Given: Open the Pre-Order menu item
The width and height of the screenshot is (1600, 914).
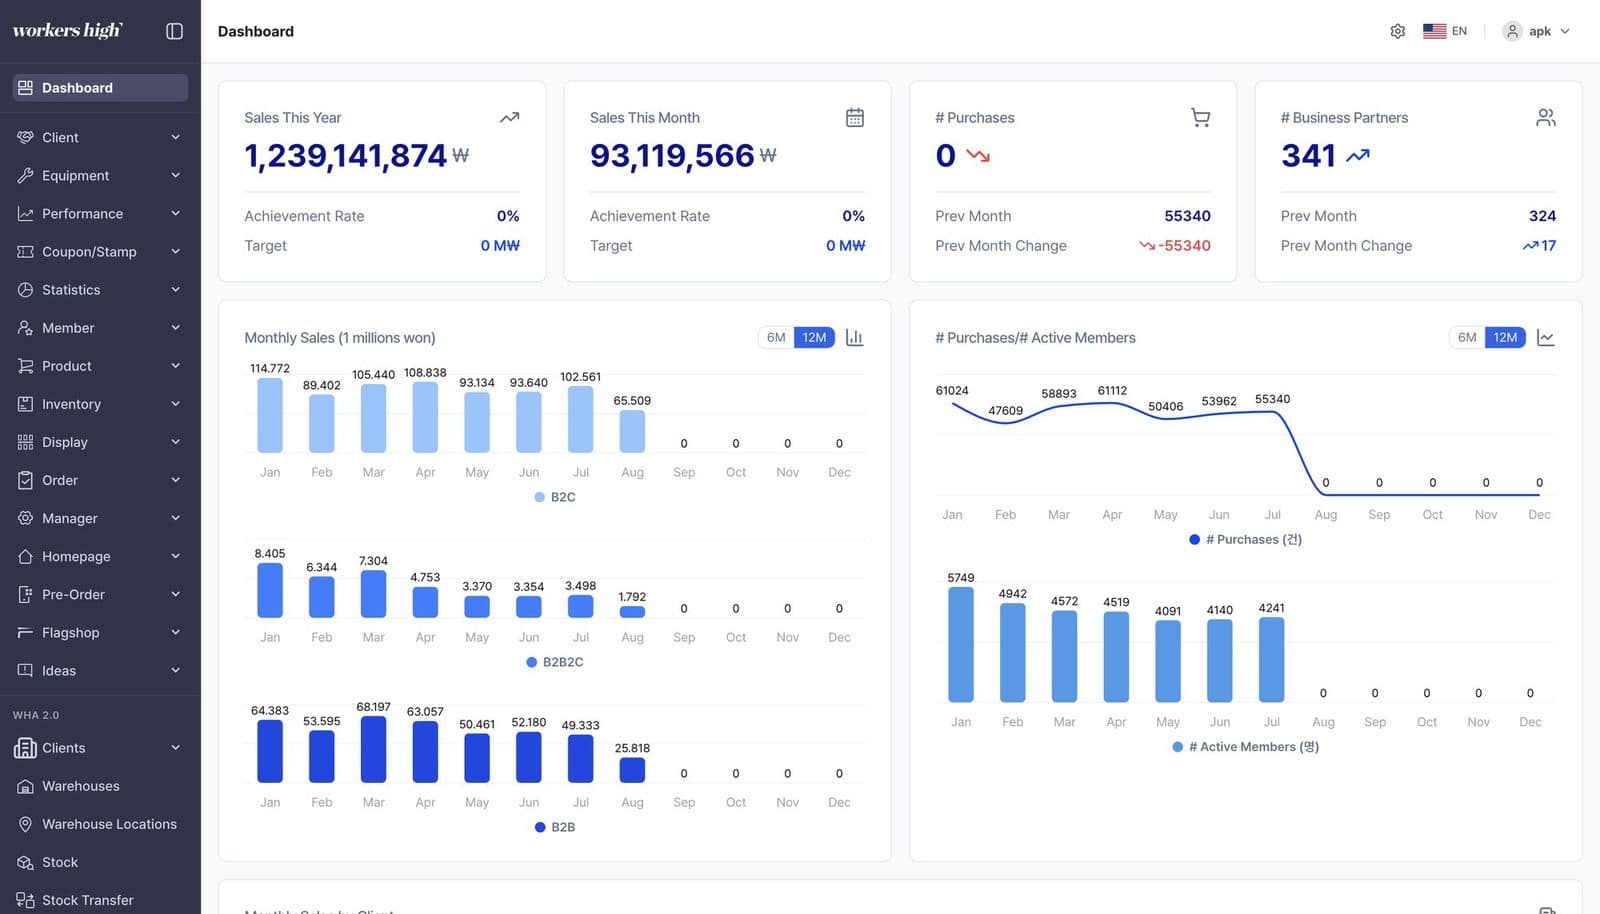Looking at the screenshot, I should (x=100, y=594).
